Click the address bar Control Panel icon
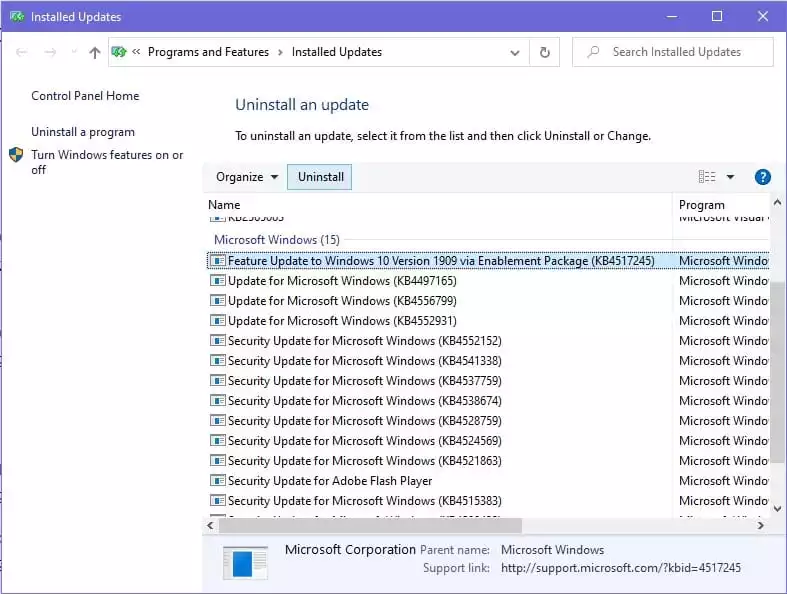Viewport: 787px width, 594px height. [119, 52]
